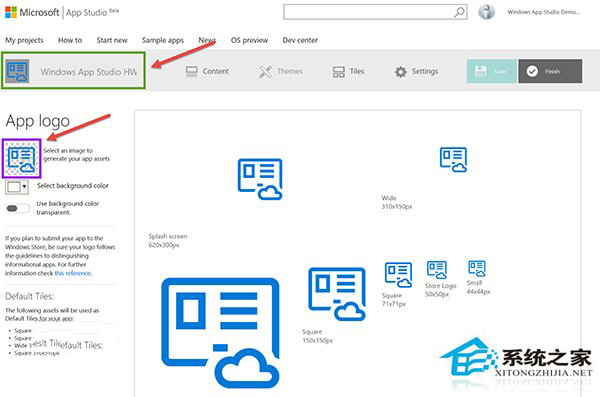The height and width of the screenshot is (397, 600).
Task: Click the Finish checkmark icon
Action: pyautogui.click(x=532, y=71)
